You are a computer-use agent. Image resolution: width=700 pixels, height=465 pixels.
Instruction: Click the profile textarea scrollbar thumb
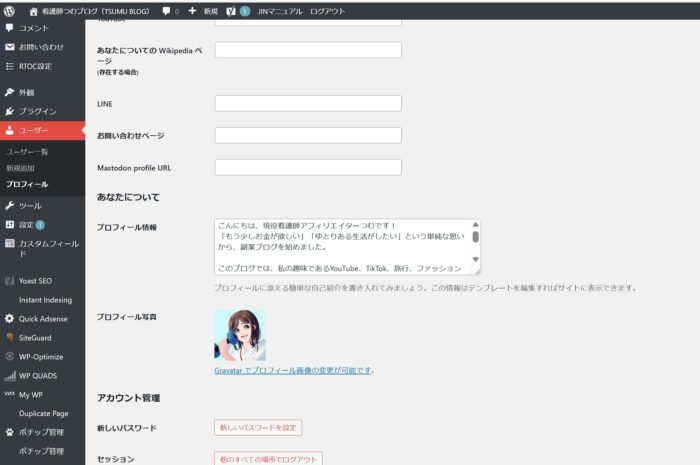[x=475, y=237]
